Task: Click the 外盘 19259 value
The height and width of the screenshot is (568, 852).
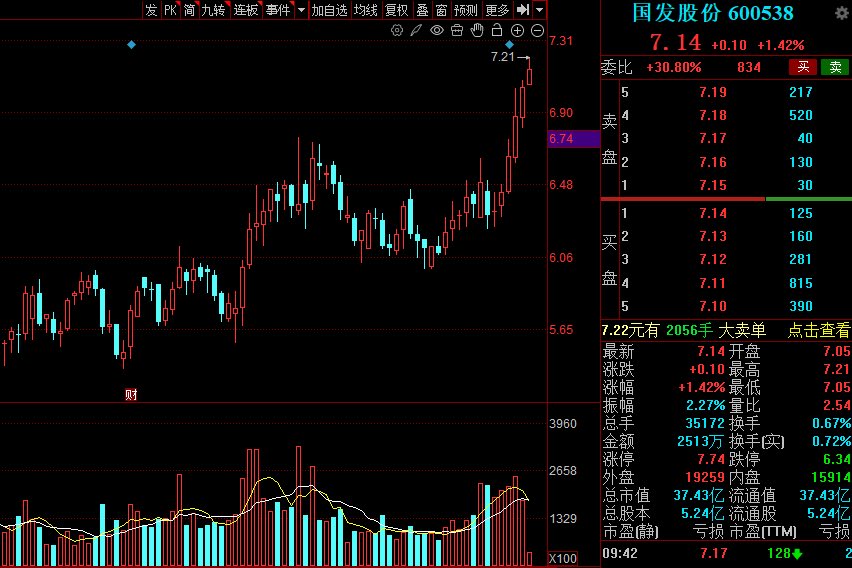Action: (705, 477)
